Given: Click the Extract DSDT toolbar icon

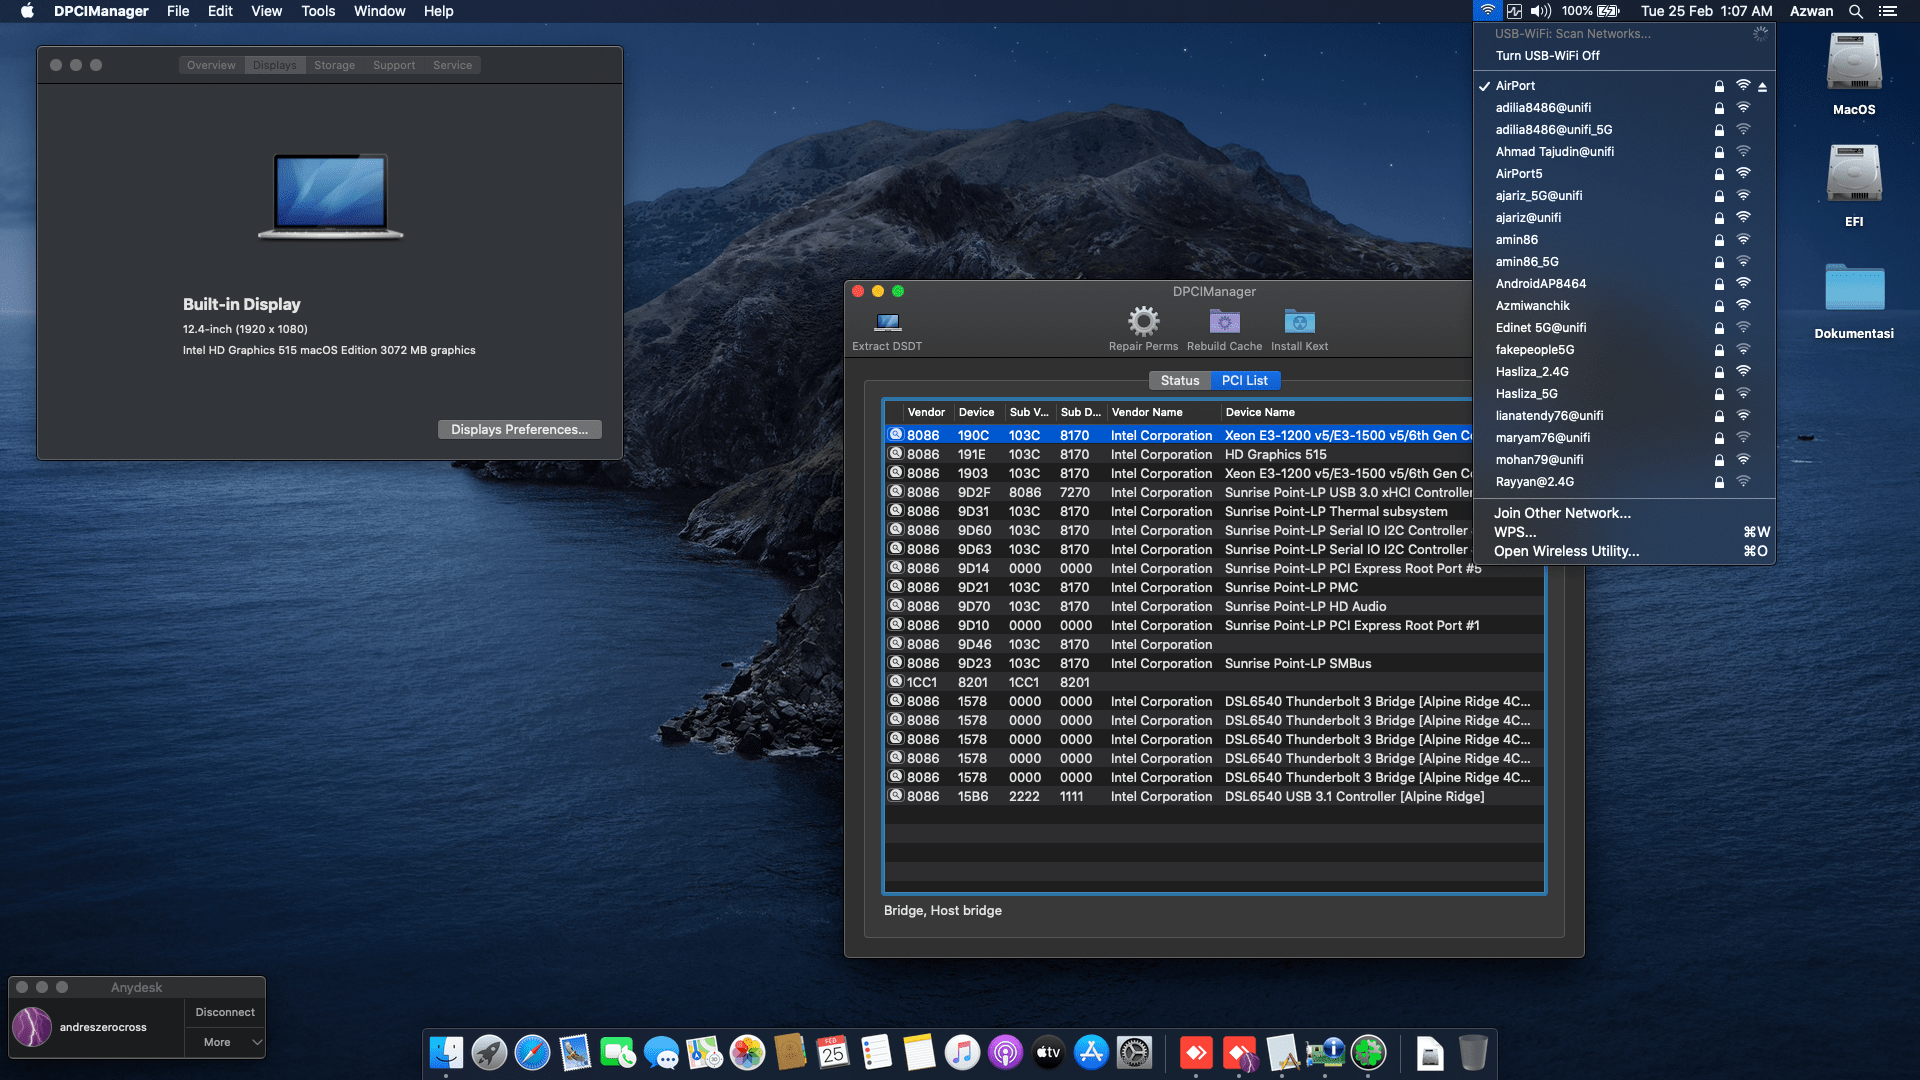Looking at the screenshot, I should tap(887, 322).
